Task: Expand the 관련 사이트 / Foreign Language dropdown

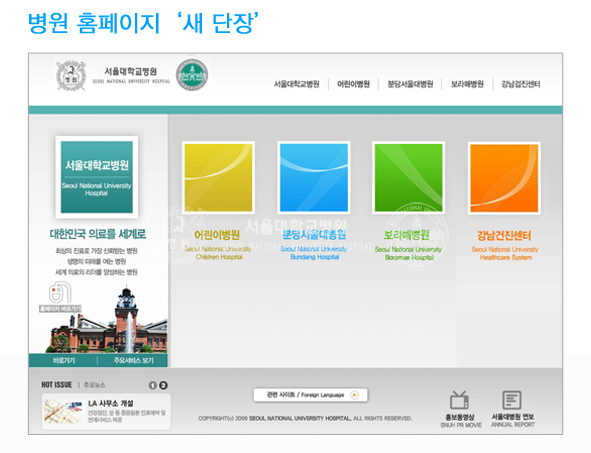Action: click(x=311, y=395)
